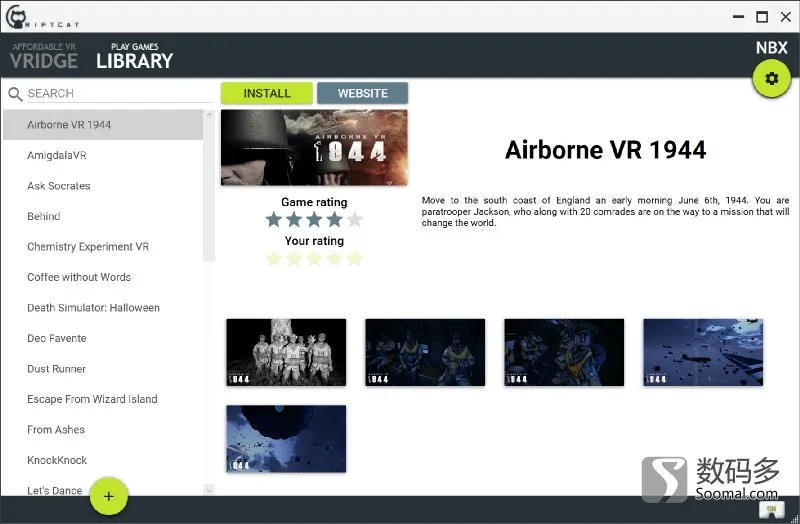Click the search magnifier icon
The height and width of the screenshot is (524, 800).
pyautogui.click(x=15, y=94)
